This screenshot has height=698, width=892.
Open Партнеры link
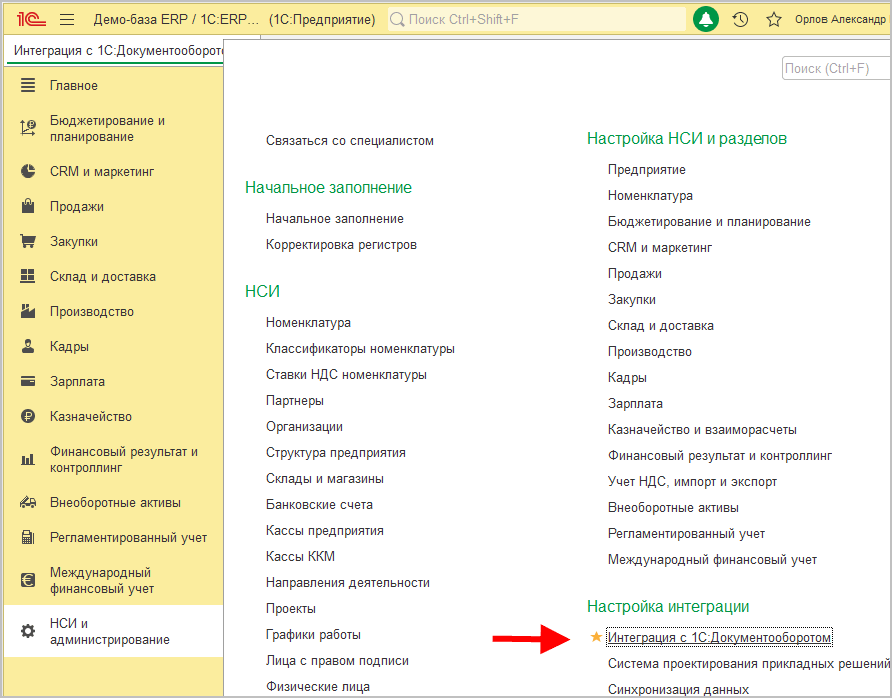(295, 400)
